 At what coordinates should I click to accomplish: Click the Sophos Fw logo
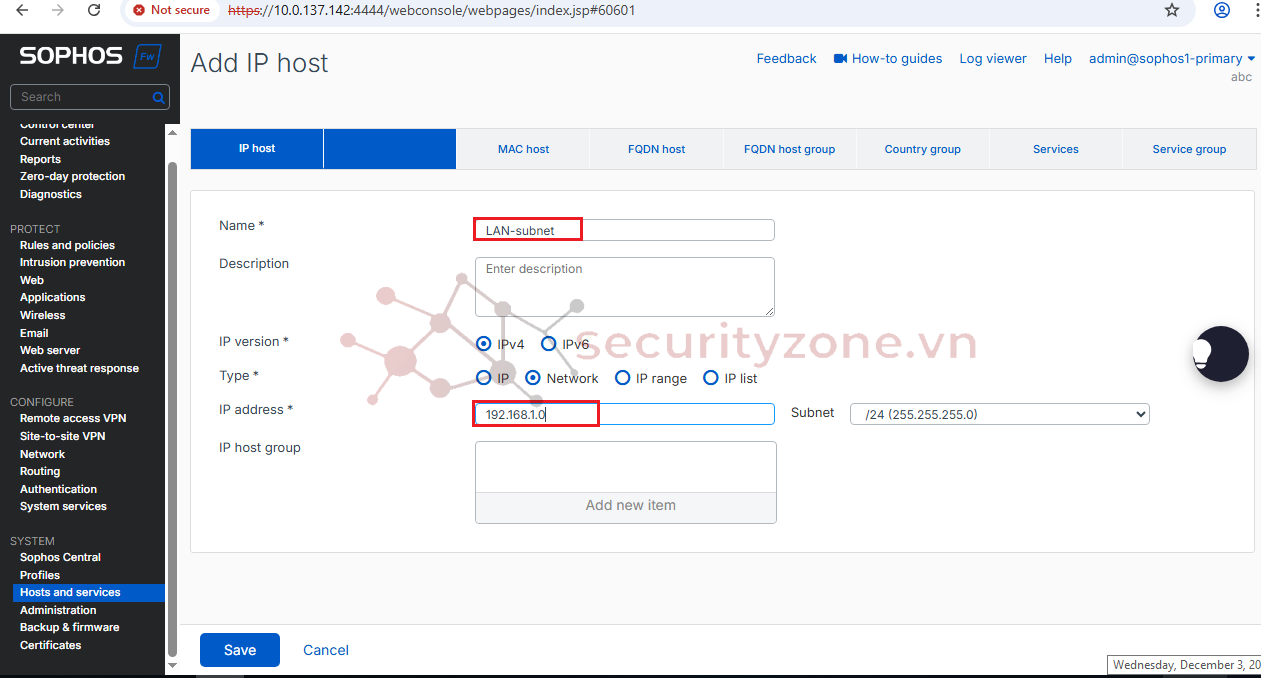pyautogui.click(x=89, y=56)
